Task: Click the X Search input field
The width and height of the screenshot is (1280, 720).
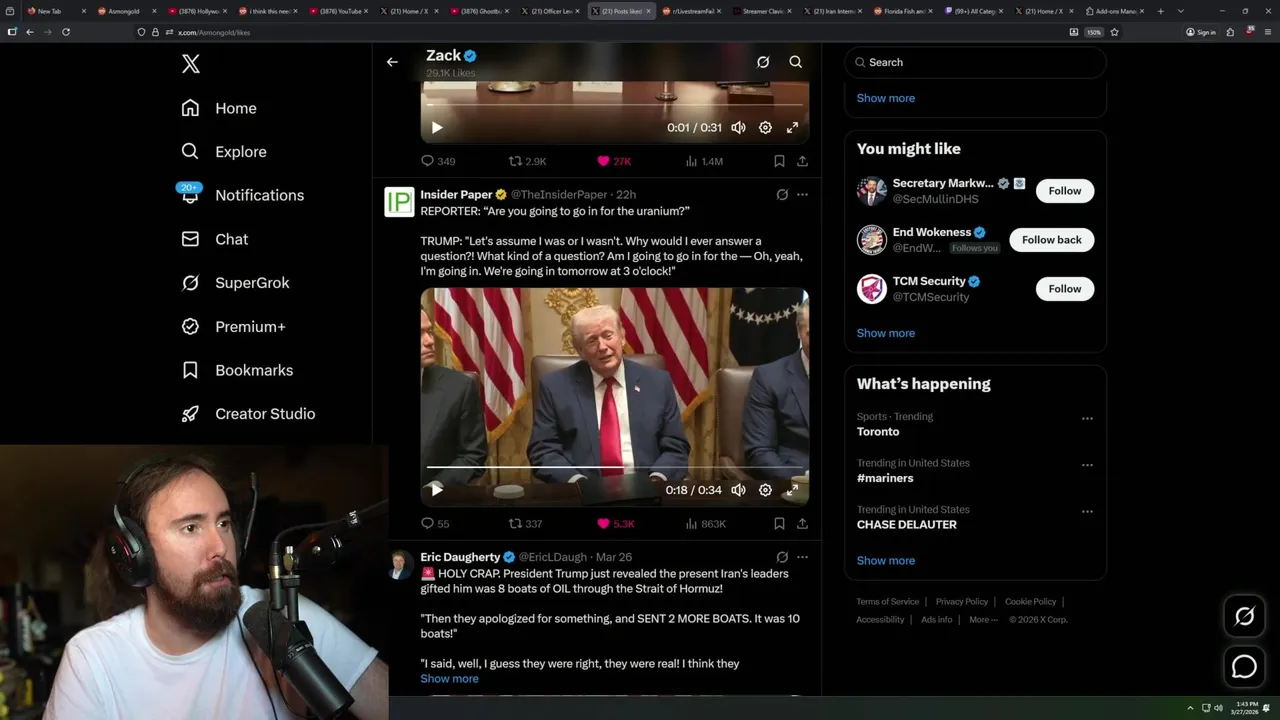Action: (975, 62)
